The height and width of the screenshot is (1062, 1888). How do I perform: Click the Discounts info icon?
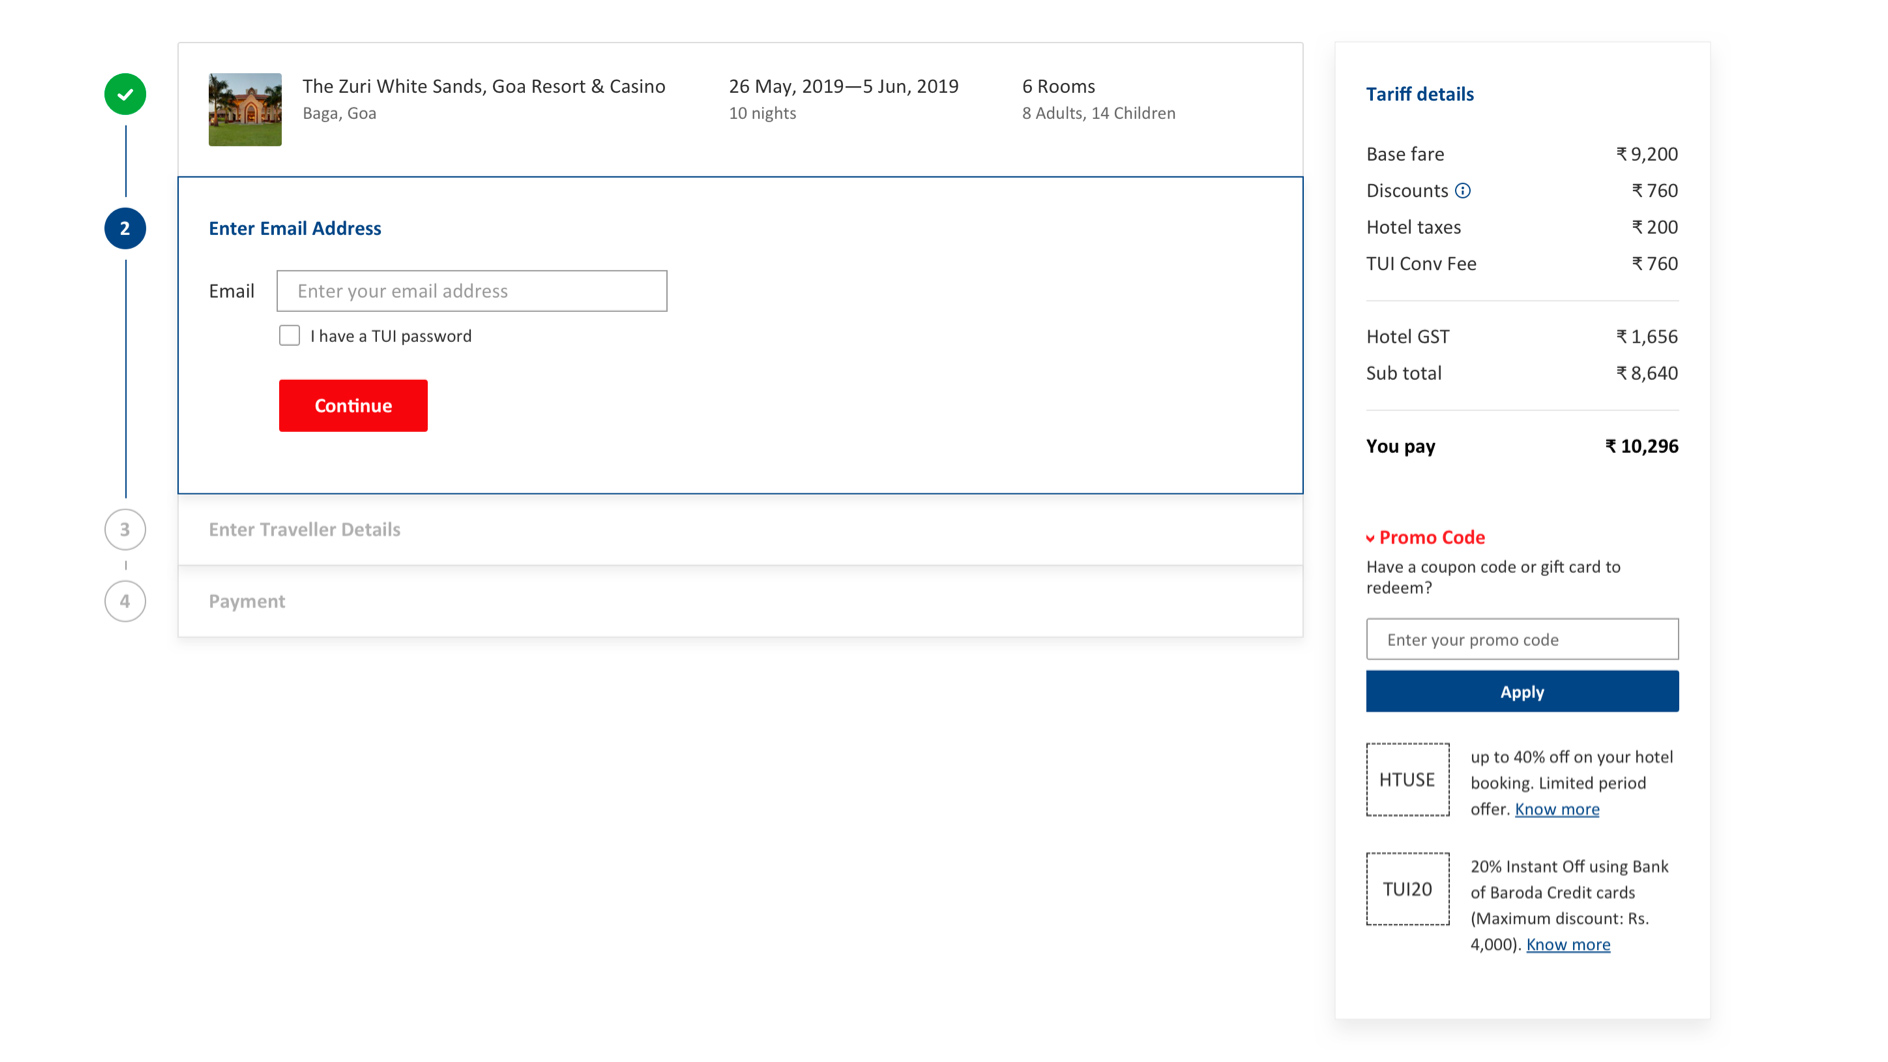point(1463,191)
